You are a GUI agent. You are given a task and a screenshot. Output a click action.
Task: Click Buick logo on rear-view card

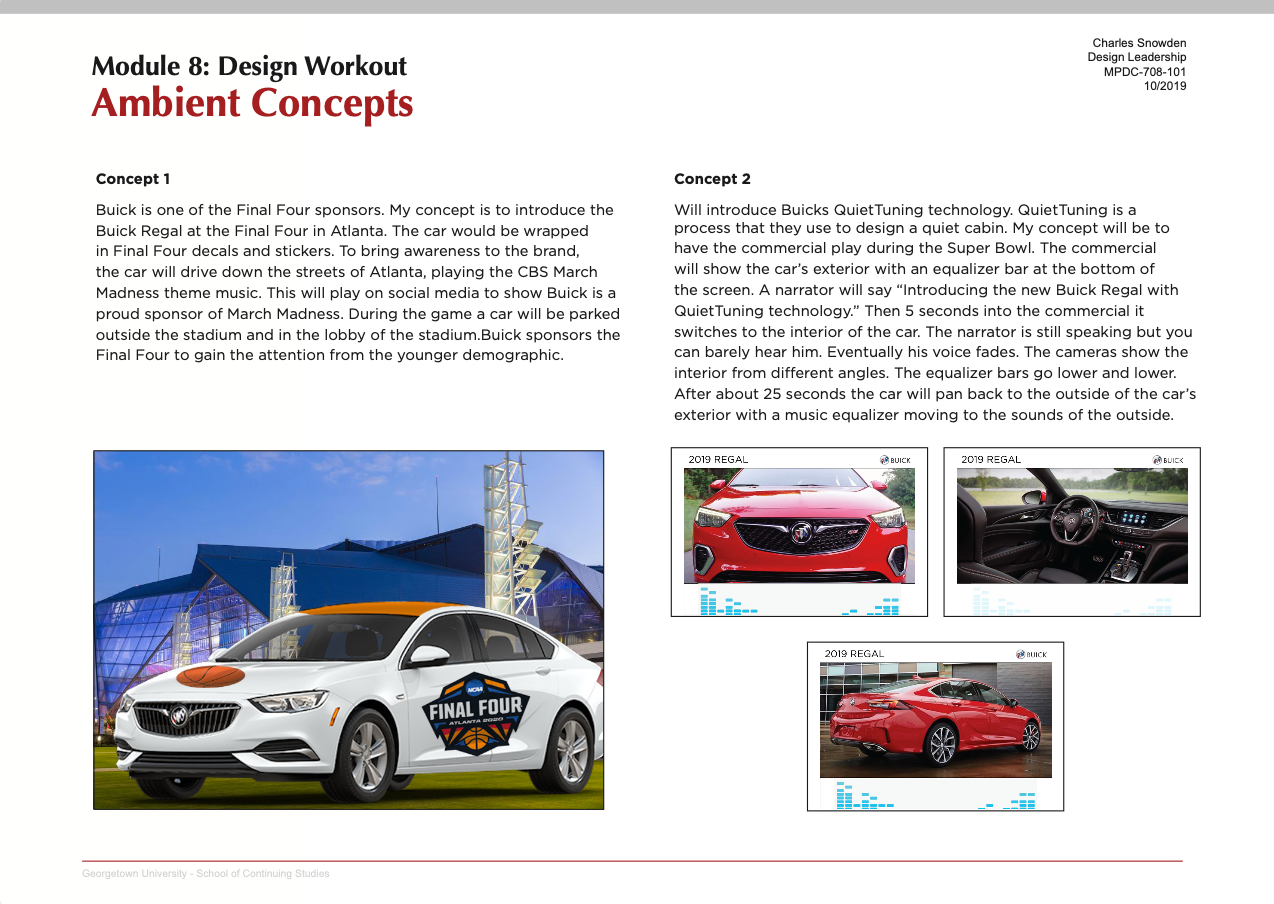(x=1032, y=654)
